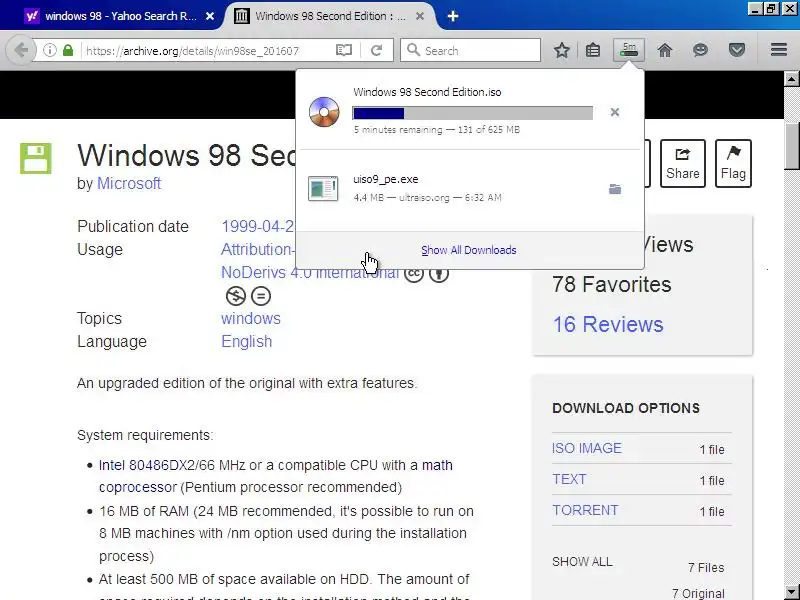
Task: Download the ISO IMAGE option
Action: coord(587,448)
